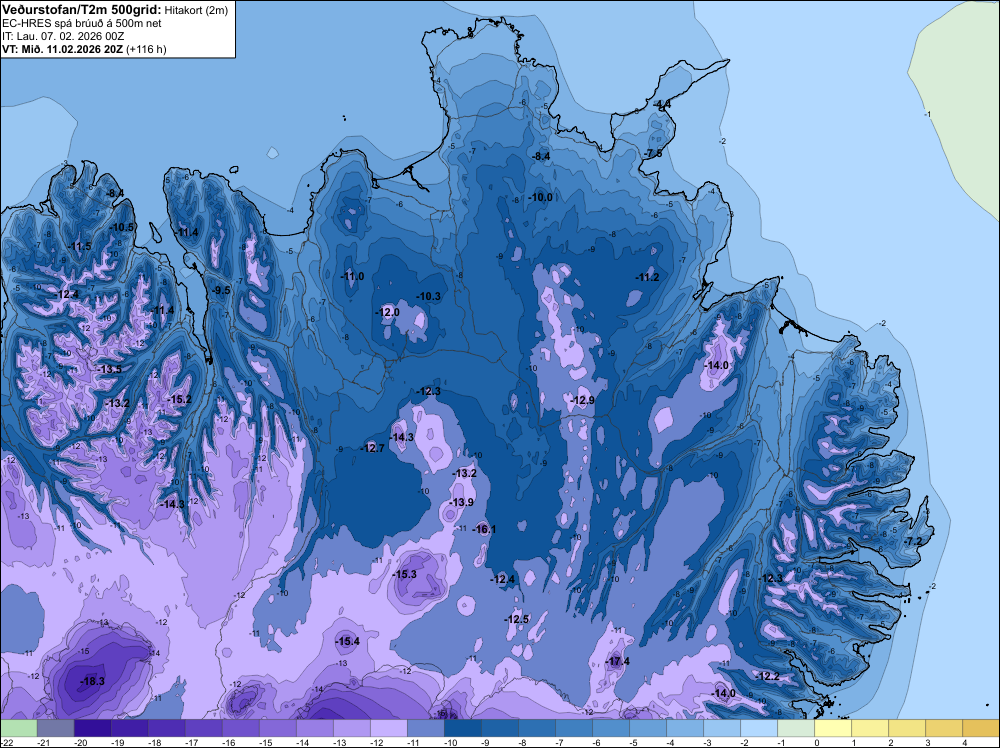Select the -9.5 temperature label
This screenshot has height=748, width=1000.
pos(221,290)
